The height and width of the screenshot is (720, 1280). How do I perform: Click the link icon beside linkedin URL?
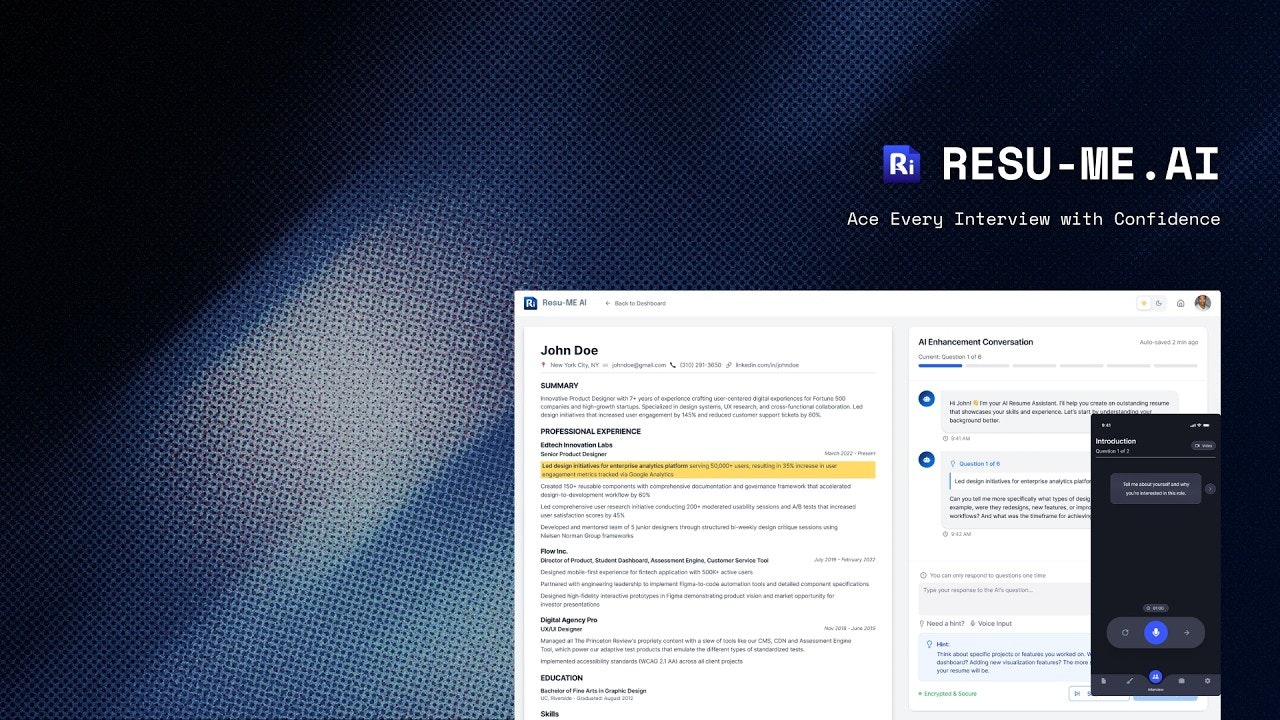click(729, 365)
